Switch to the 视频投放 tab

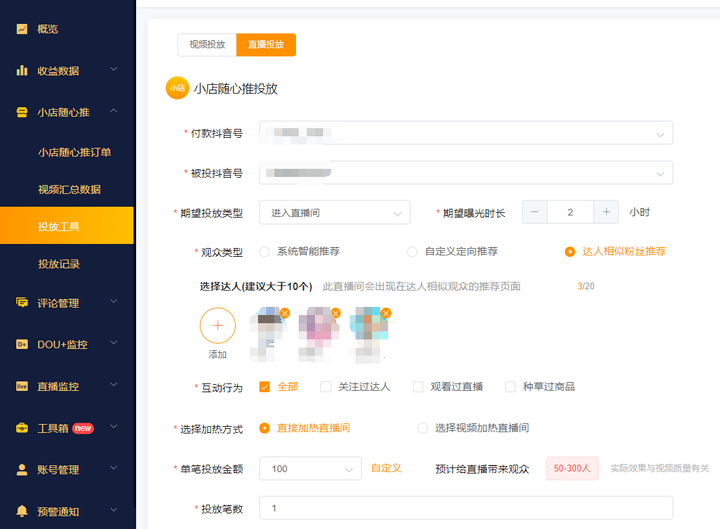click(x=207, y=45)
